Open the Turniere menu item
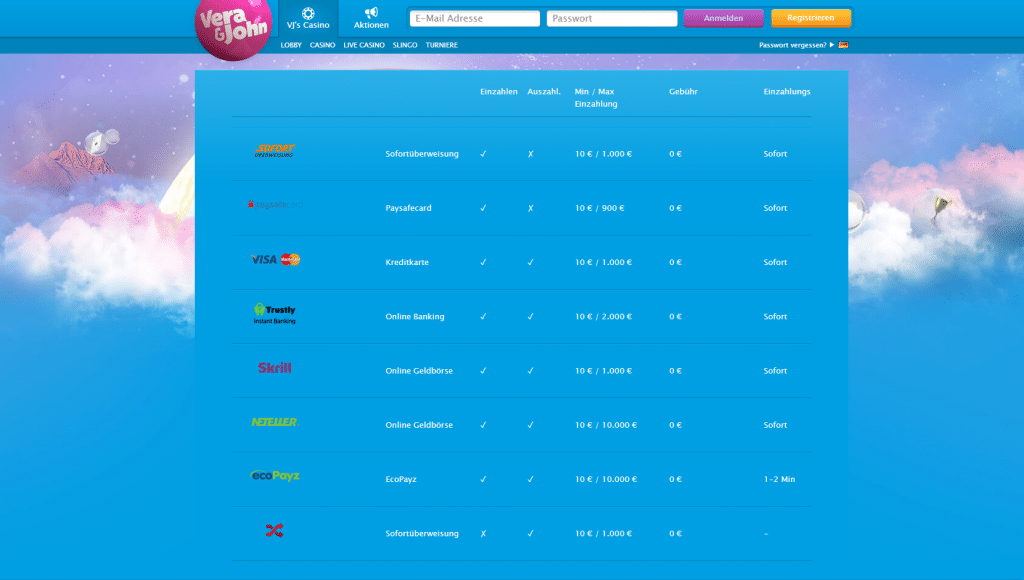Viewport: 1024px width, 580px height. (x=441, y=45)
